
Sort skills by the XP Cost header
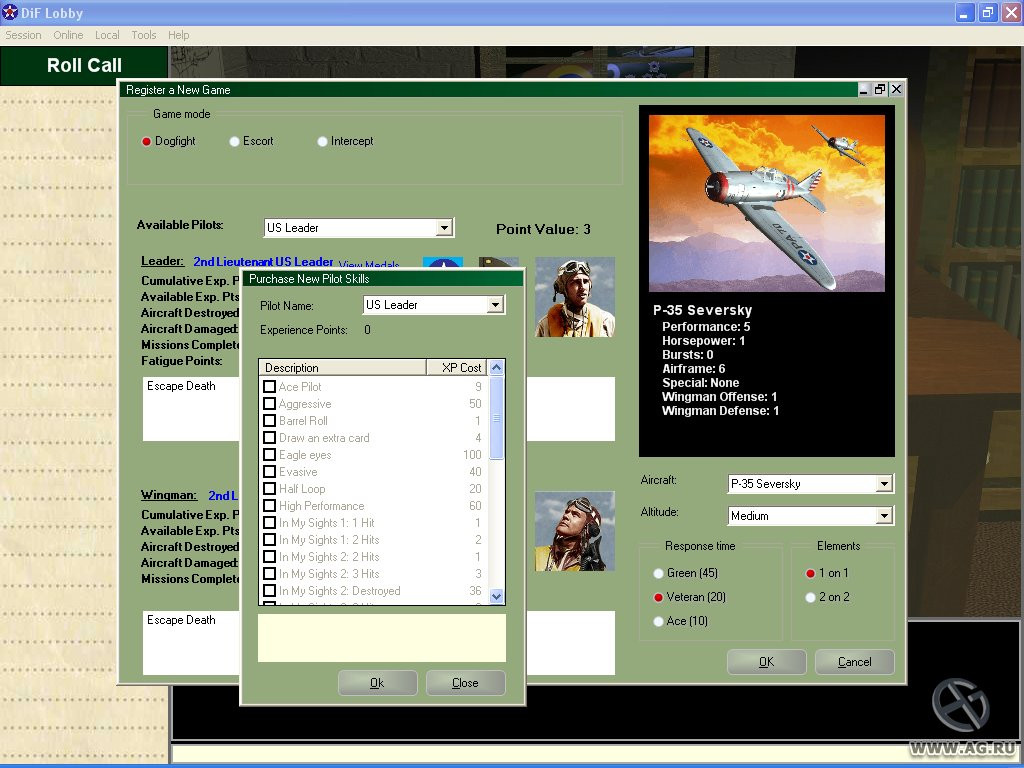tap(456, 368)
